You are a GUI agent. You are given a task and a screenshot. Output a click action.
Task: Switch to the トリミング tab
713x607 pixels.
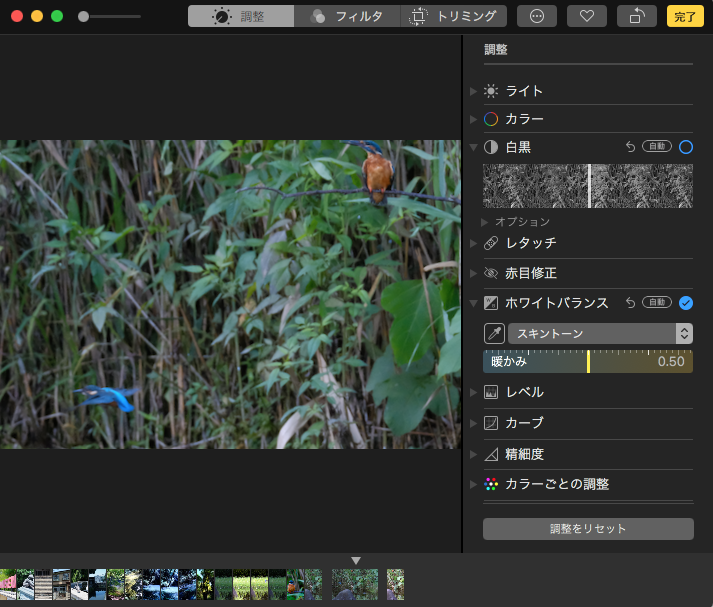pos(454,16)
